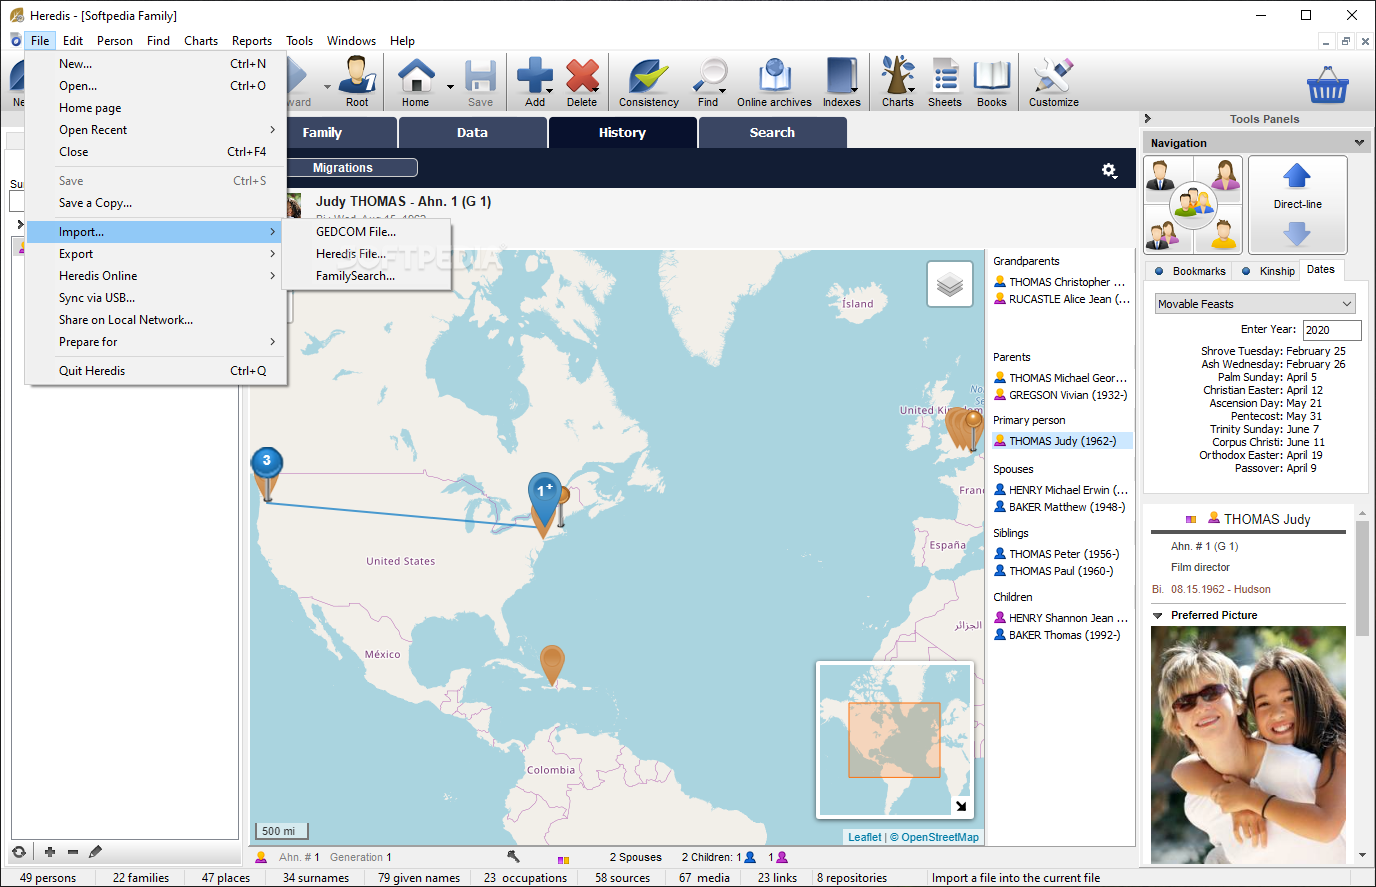Open the Leaflet link on map
The width and height of the screenshot is (1376, 887).
pos(865,838)
